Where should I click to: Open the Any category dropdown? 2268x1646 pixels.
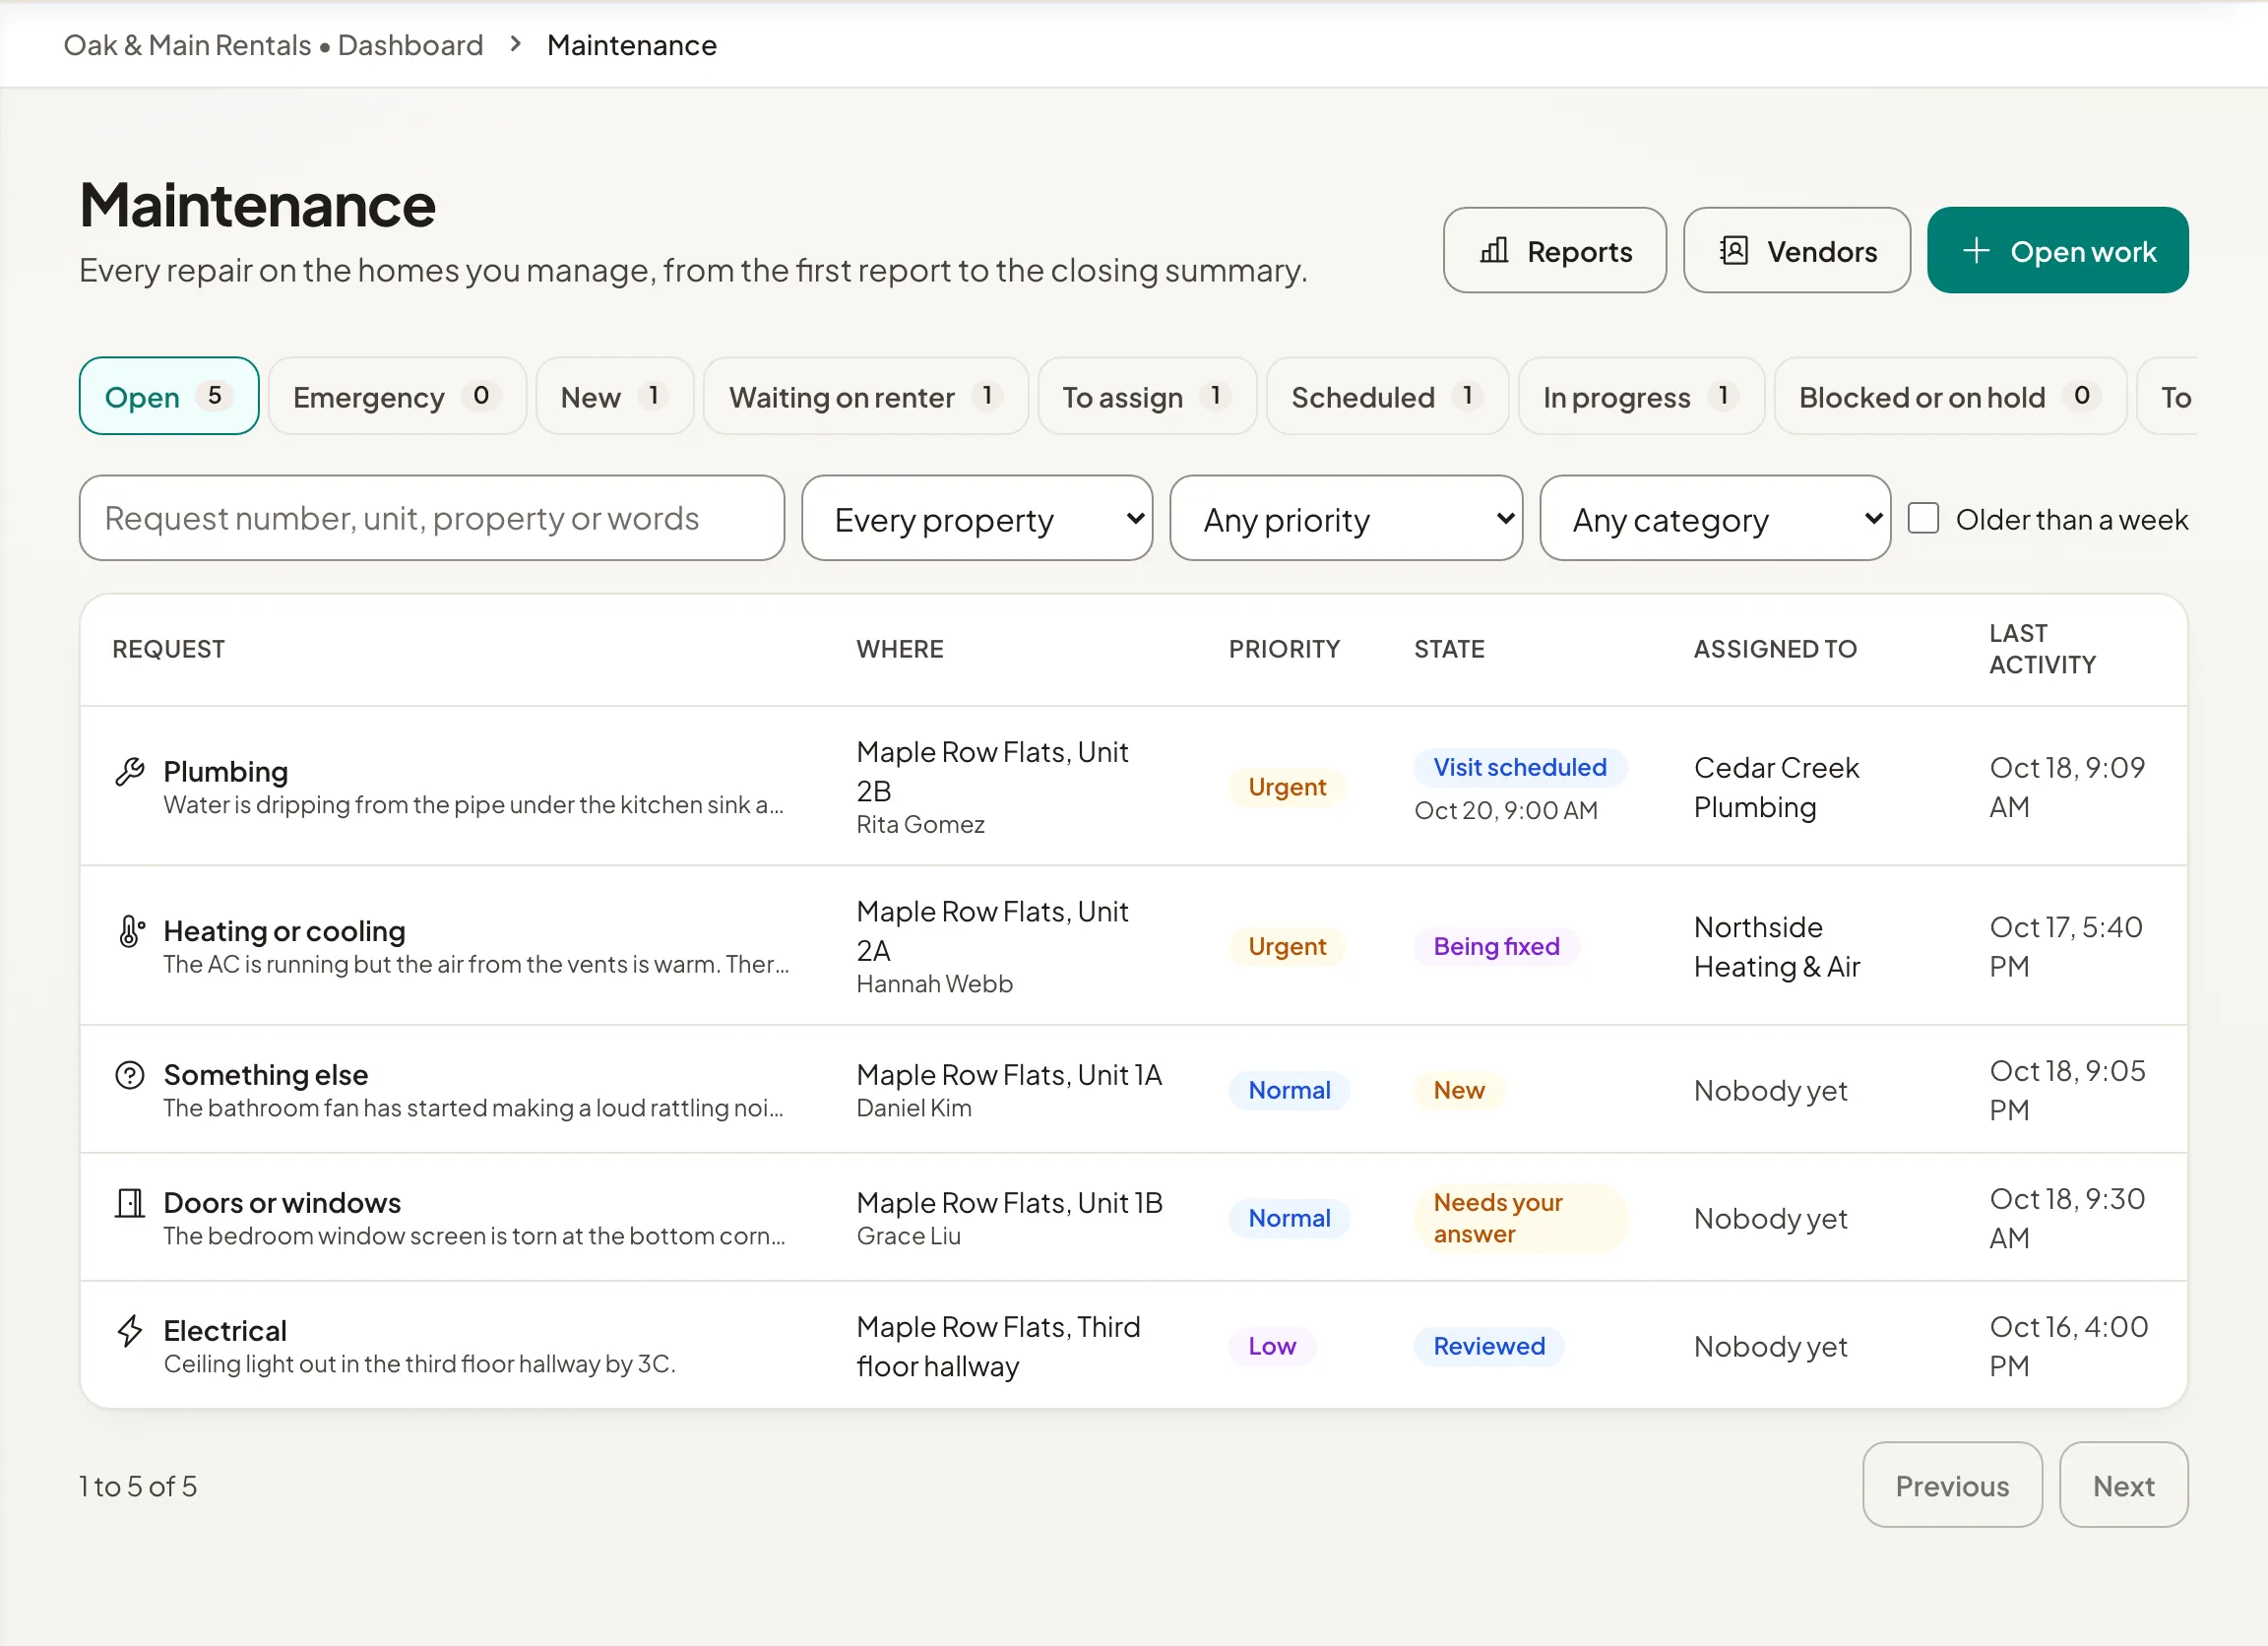tap(1715, 519)
